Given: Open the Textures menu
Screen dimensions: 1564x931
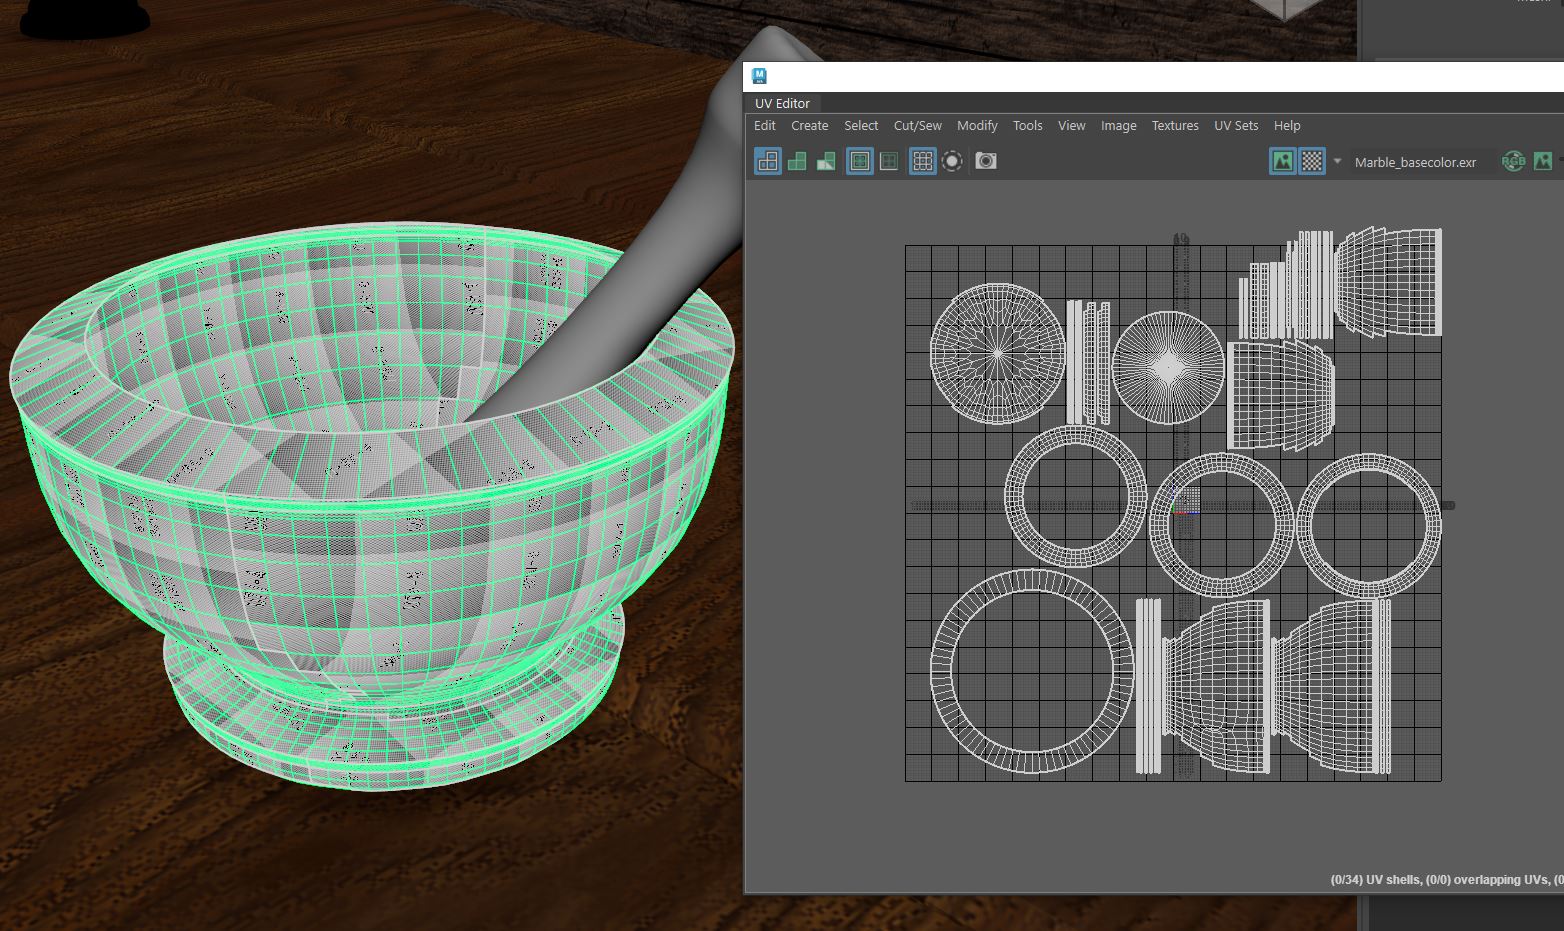Looking at the screenshot, I should coord(1175,126).
